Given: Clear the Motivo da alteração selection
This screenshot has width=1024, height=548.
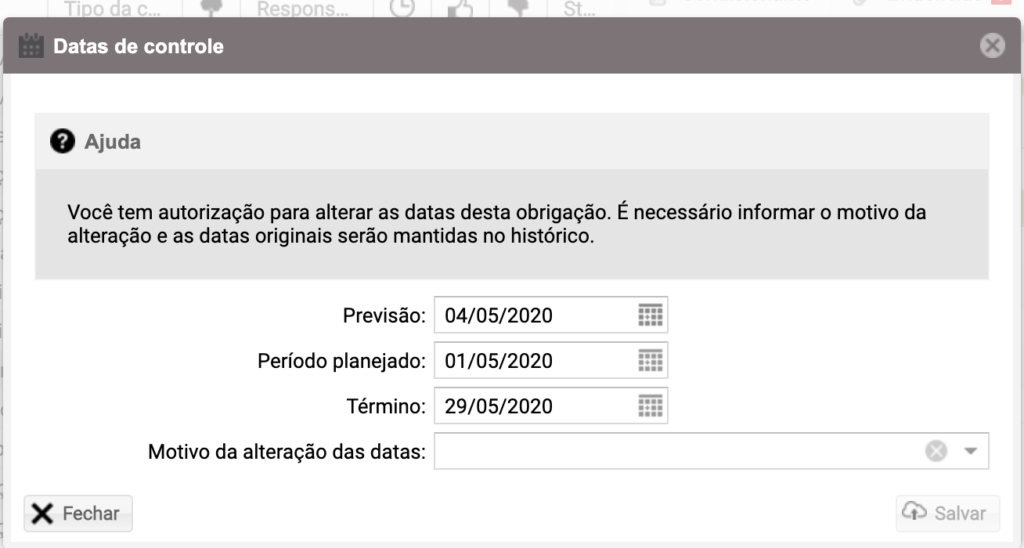Looking at the screenshot, I should click(936, 451).
